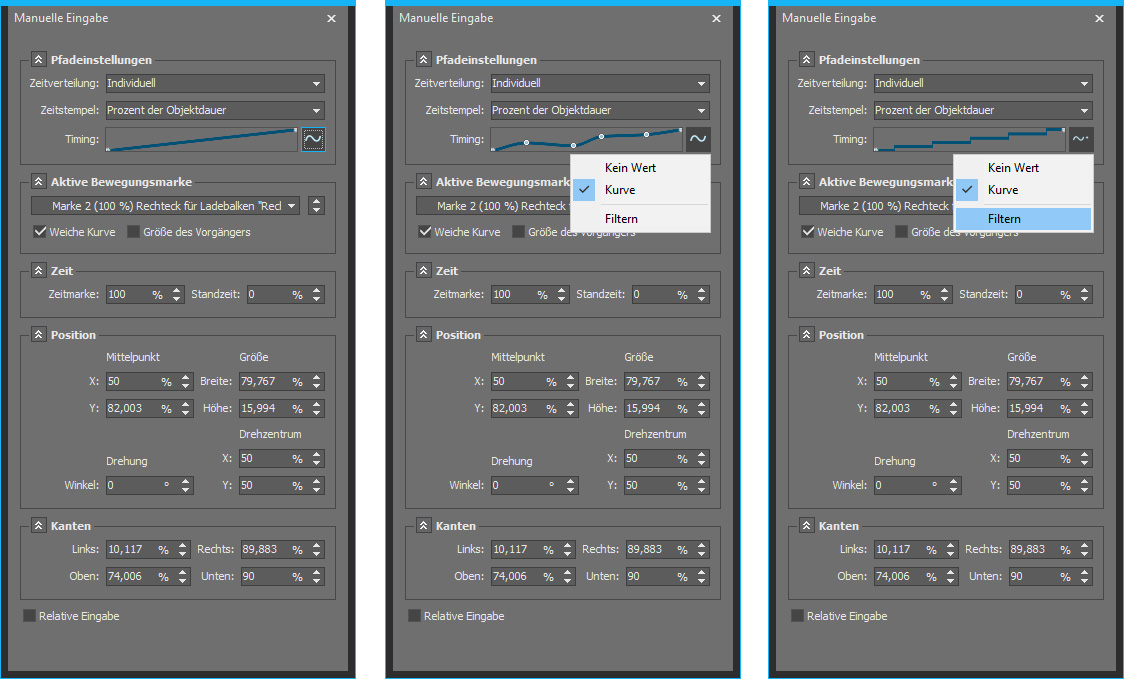Collapse Pfadeinstellungen section in the left panel
The image size is (1124, 679).
pyautogui.click(x=38, y=60)
